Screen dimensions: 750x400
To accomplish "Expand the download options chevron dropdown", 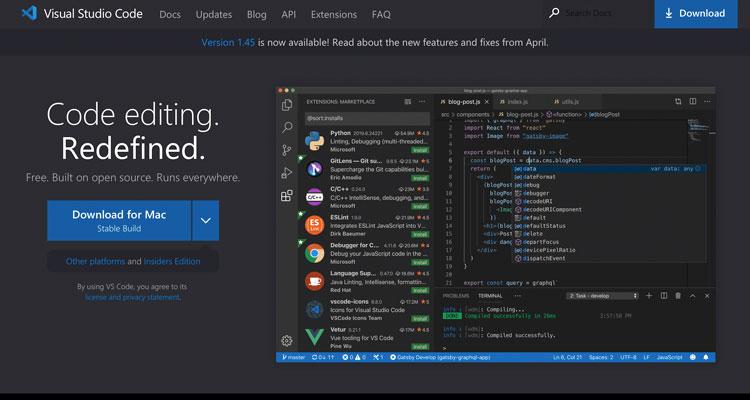I will 206,221.
